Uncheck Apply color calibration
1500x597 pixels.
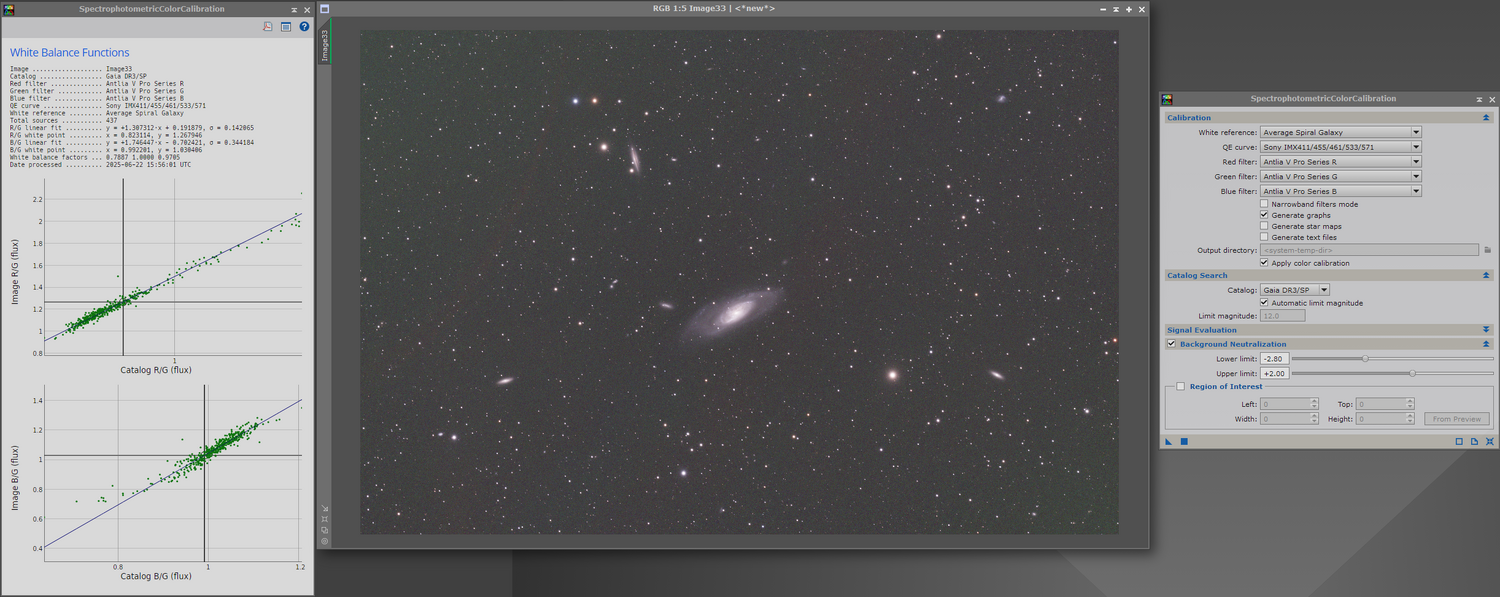click(1264, 263)
